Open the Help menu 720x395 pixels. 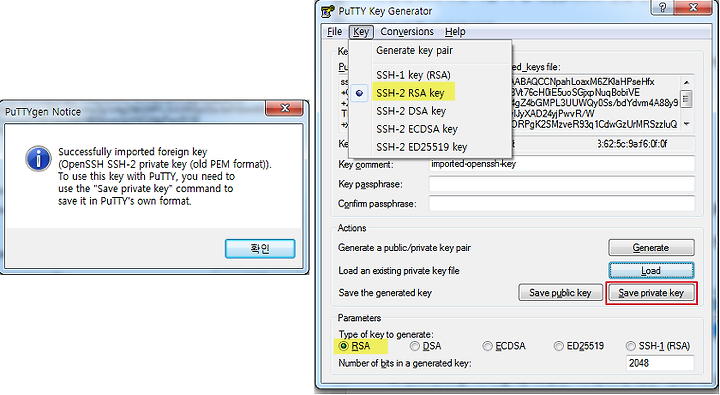coord(455,32)
